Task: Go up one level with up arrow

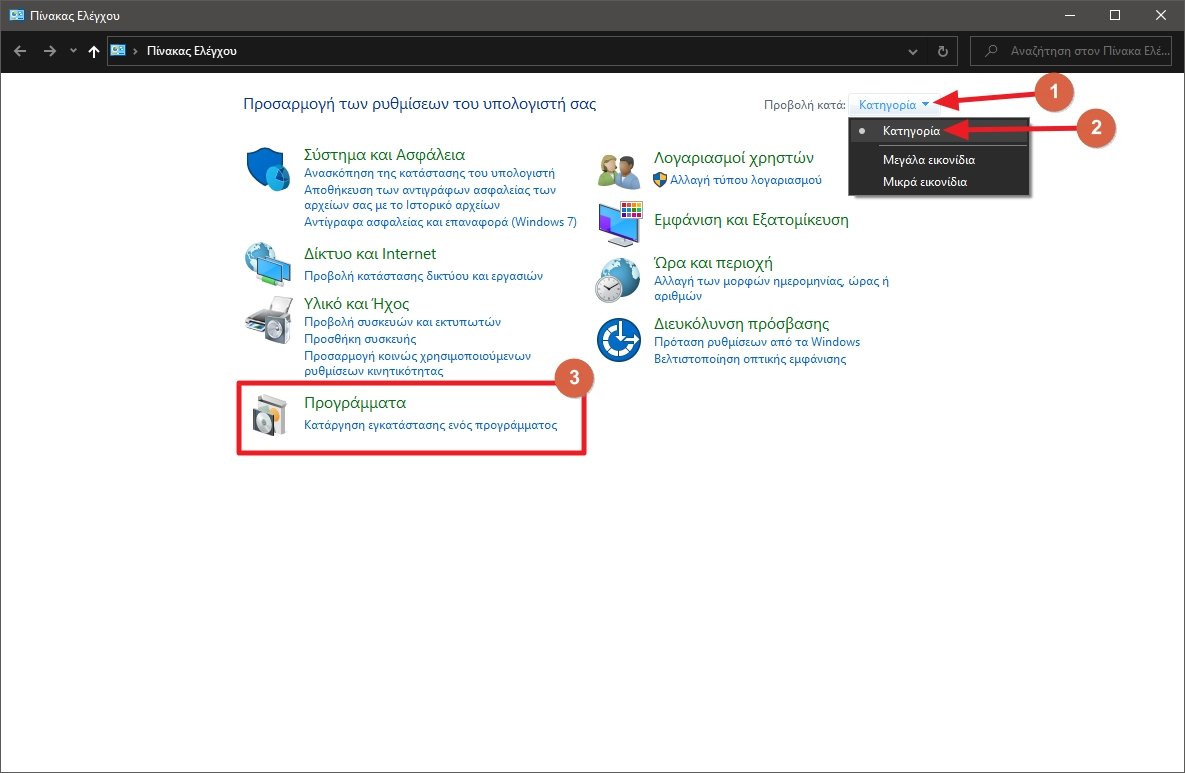Action: [94, 51]
